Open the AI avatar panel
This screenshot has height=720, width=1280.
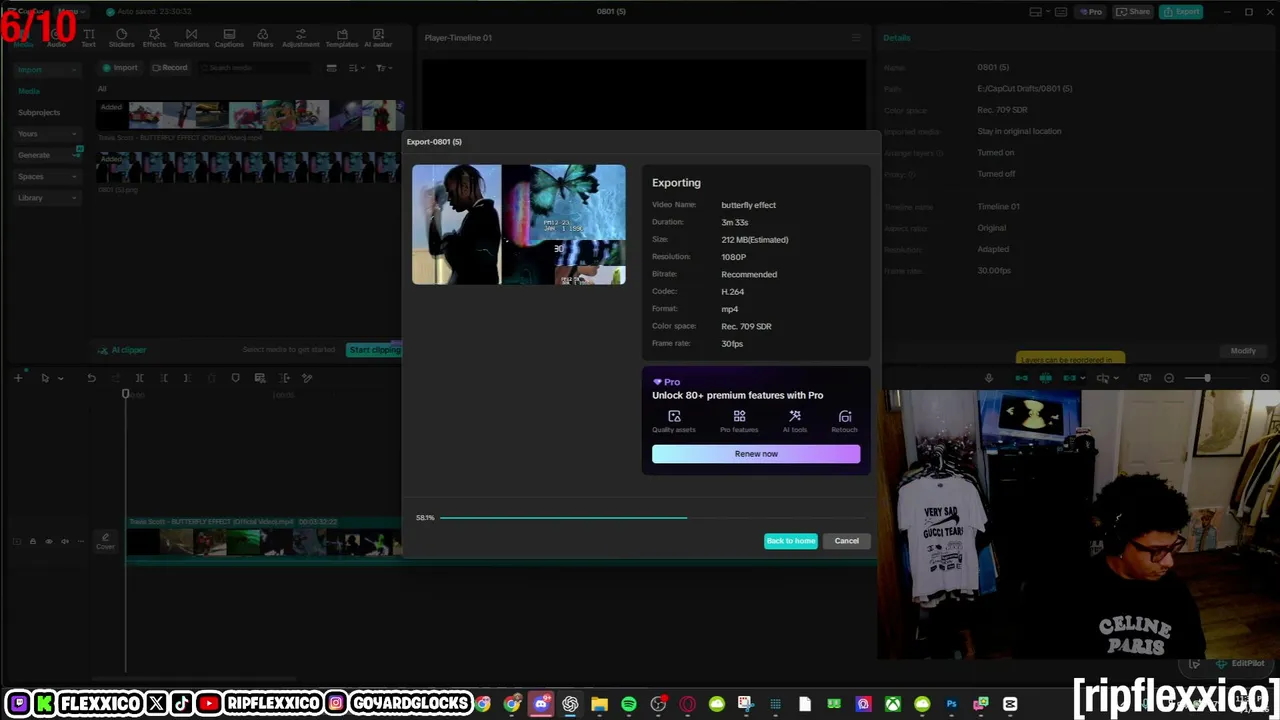click(378, 38)
